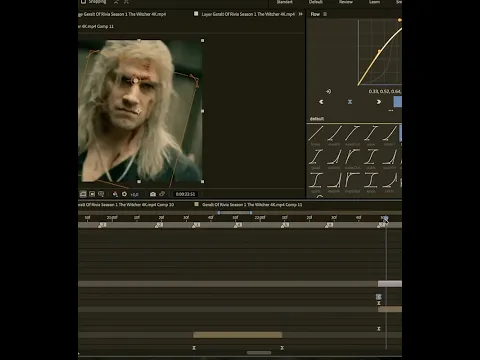Viewport: 480px width, 360px height.
Task: Select the tan layer bar in timeline
Action: tap(238, 335)
